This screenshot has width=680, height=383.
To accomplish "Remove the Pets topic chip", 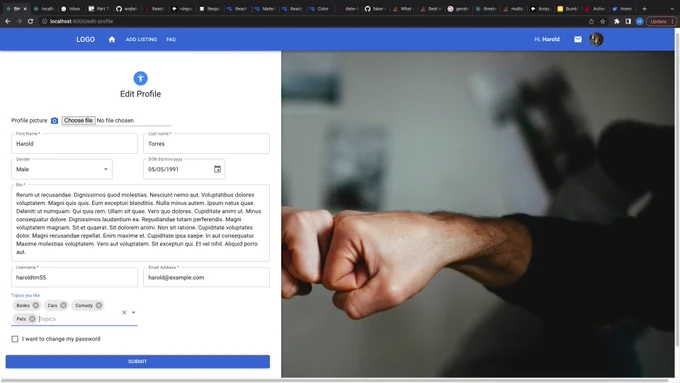I will 32,319.
